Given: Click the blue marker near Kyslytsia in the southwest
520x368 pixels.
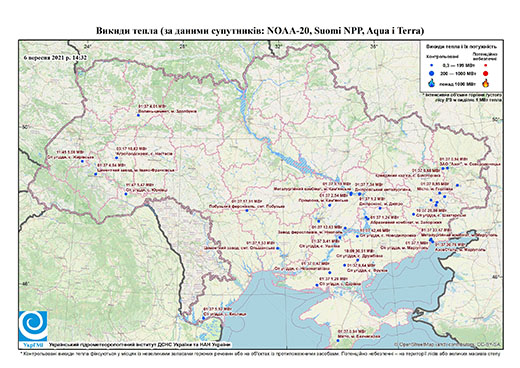Looking at the screenshot, I should click(203, 318).
